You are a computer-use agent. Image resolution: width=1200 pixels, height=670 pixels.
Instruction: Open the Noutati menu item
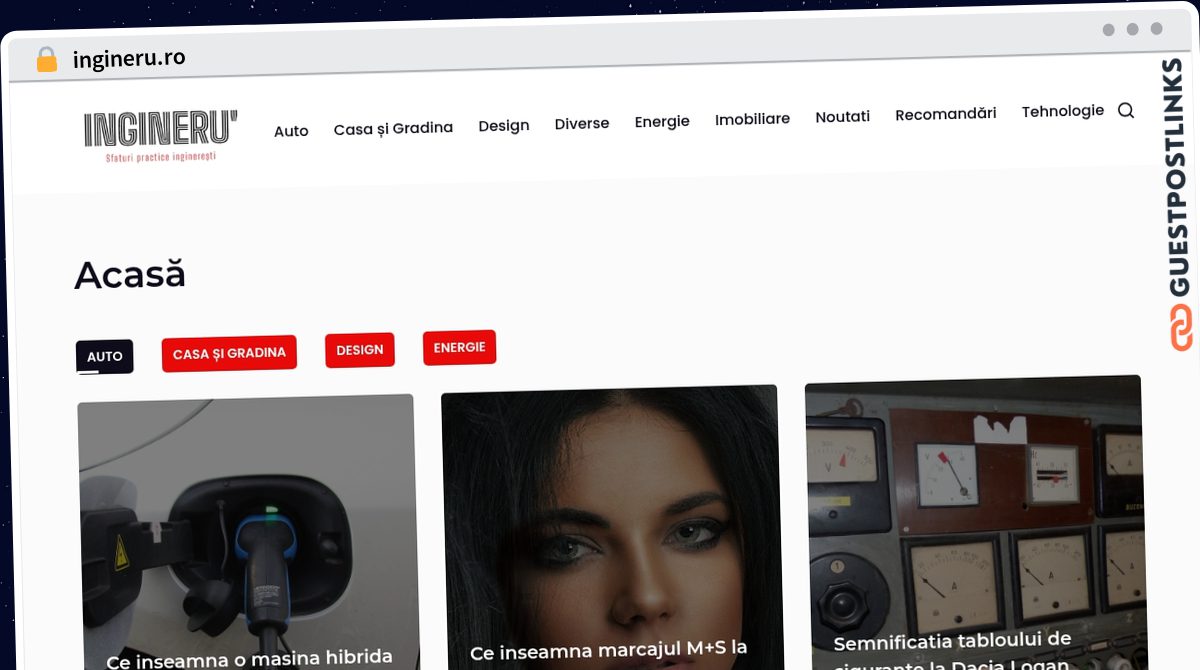[x=843, y=116]
